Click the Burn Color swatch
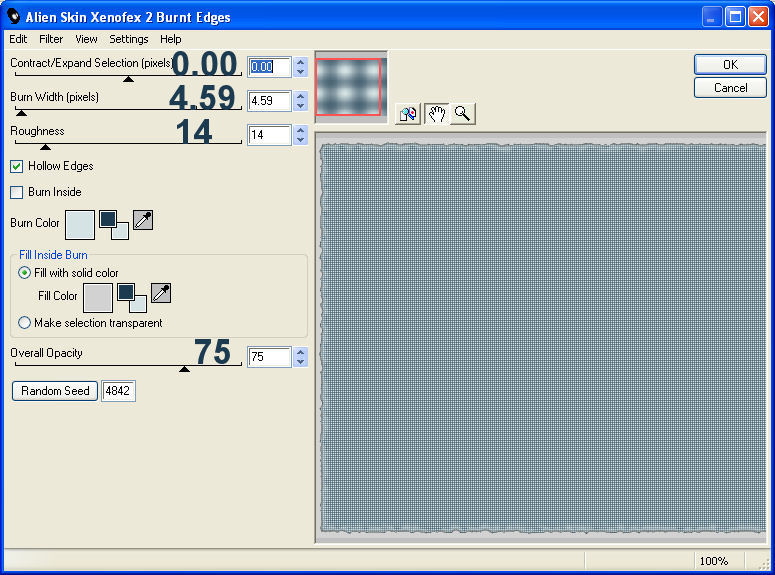The image size is (775, 575). tap(80, 225)
